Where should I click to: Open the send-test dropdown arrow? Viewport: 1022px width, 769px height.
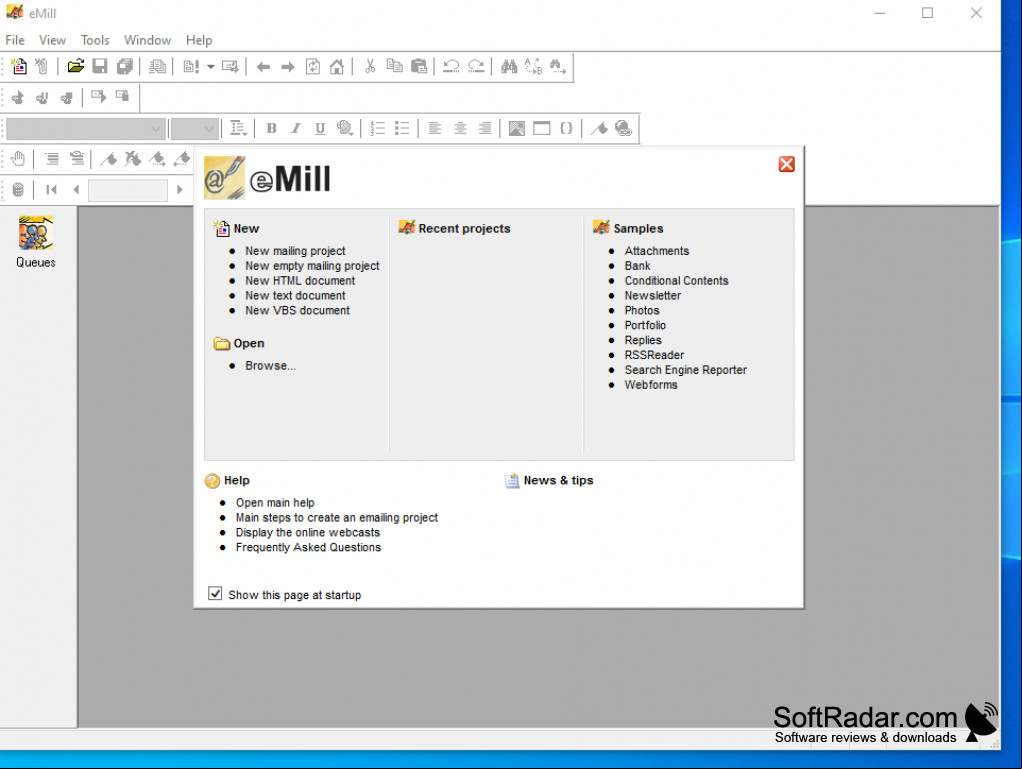(211, 66)
